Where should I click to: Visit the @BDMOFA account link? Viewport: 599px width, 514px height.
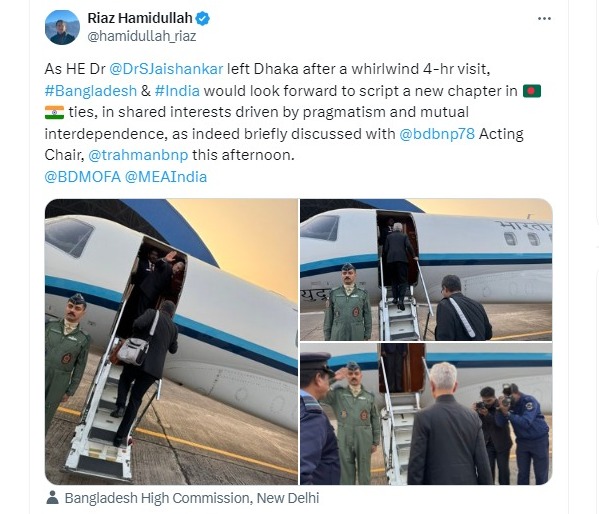point(83,177)
